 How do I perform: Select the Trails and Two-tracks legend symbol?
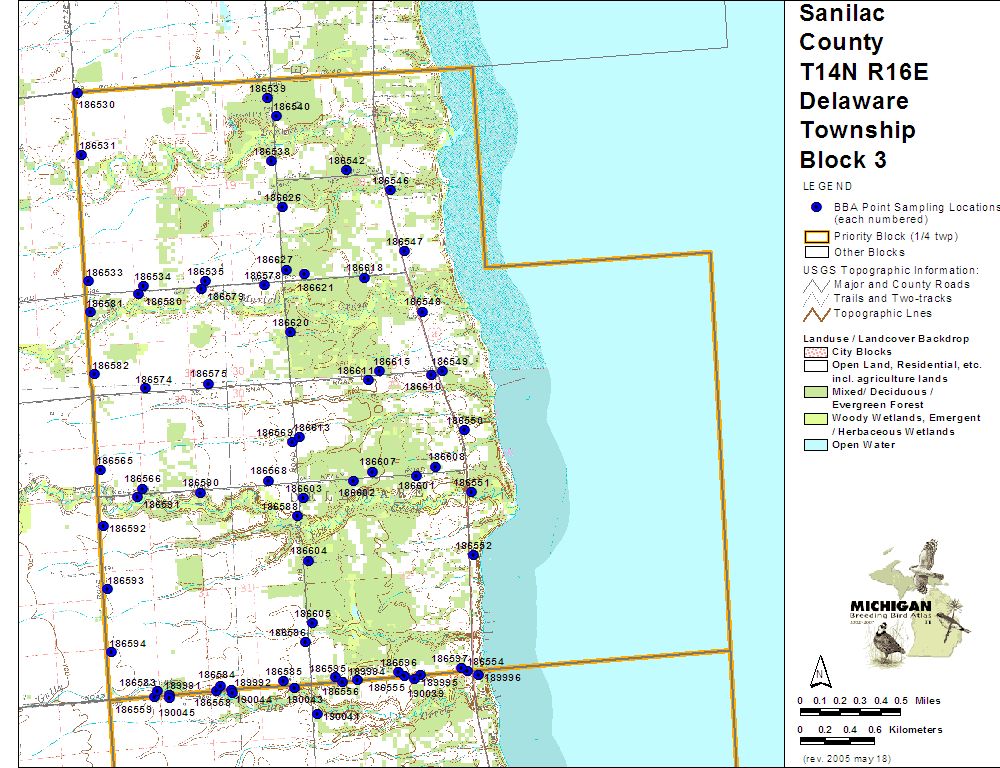click(817, 298)
